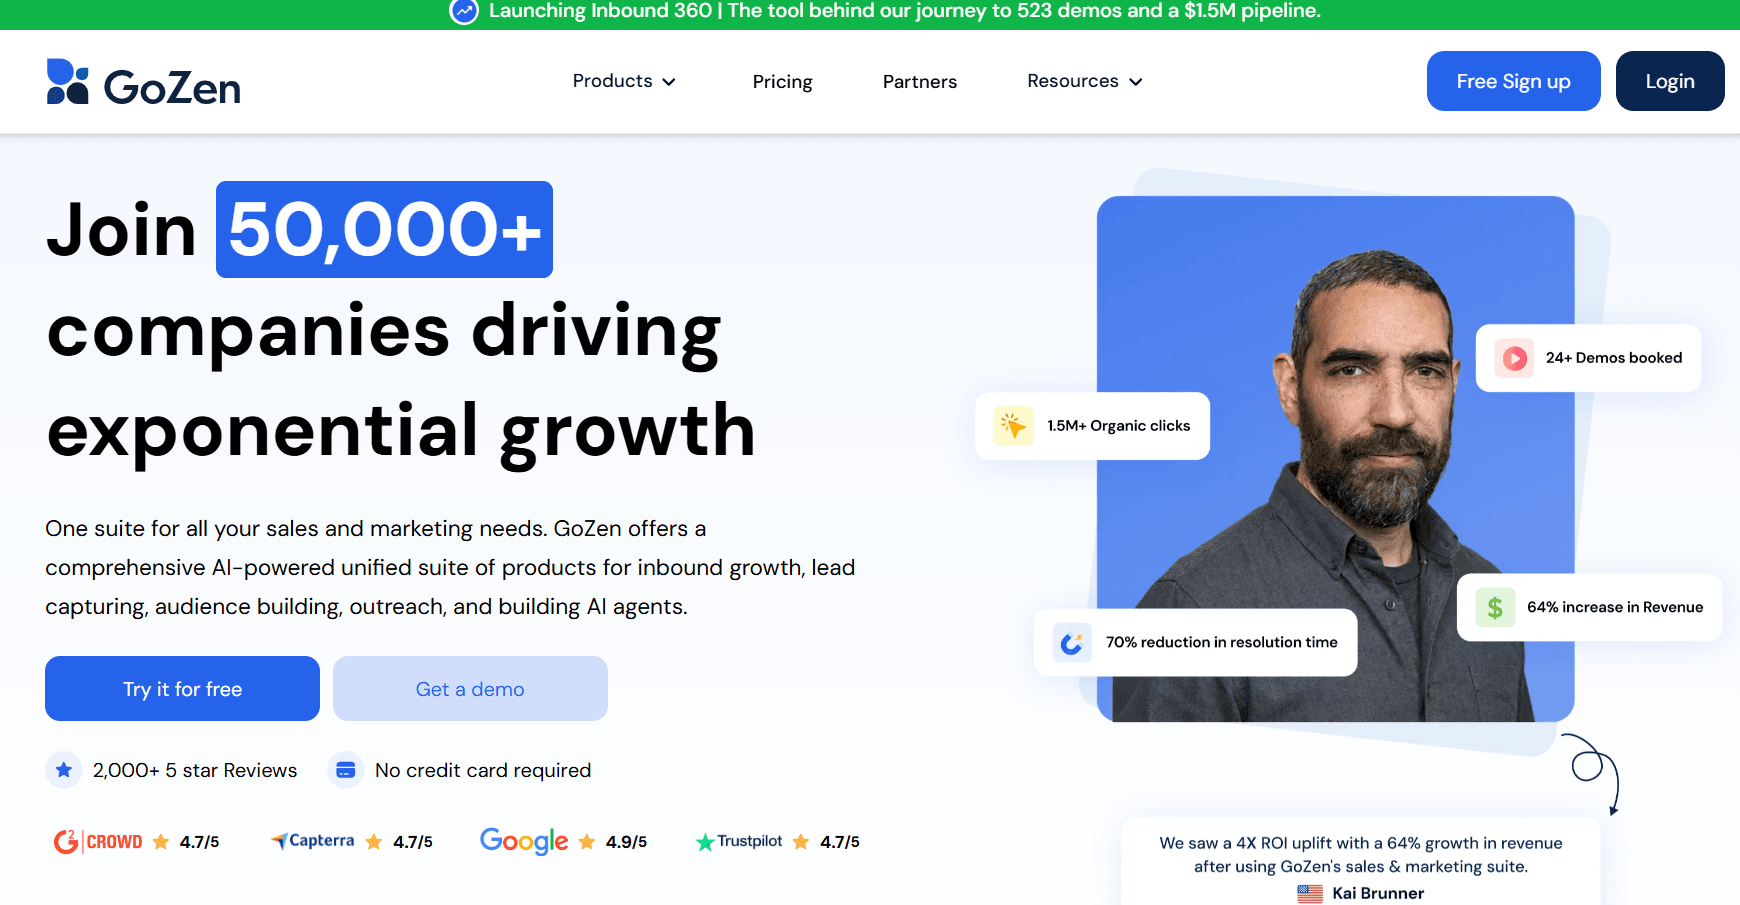Click the Free Sign up button
1740x905 pixels.
pyautogui.click(x=1514, y=81)
